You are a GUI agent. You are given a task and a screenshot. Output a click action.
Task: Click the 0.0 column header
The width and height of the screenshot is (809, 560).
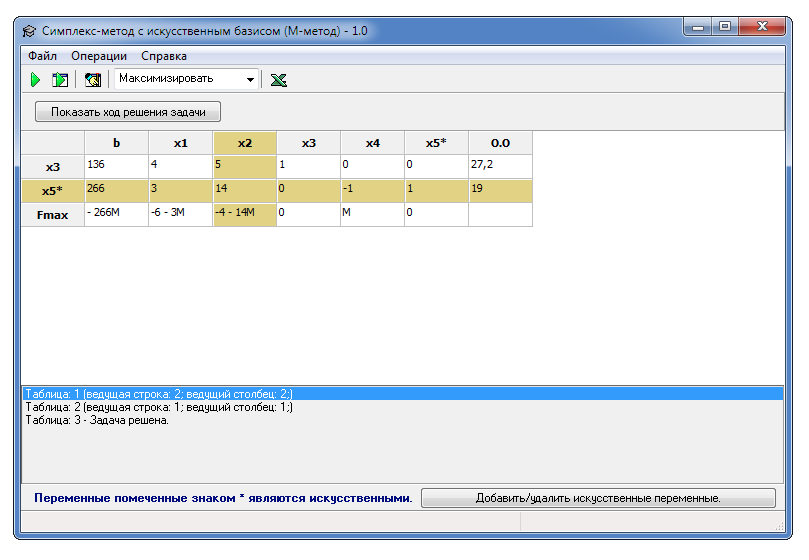(x=500, y=143)
